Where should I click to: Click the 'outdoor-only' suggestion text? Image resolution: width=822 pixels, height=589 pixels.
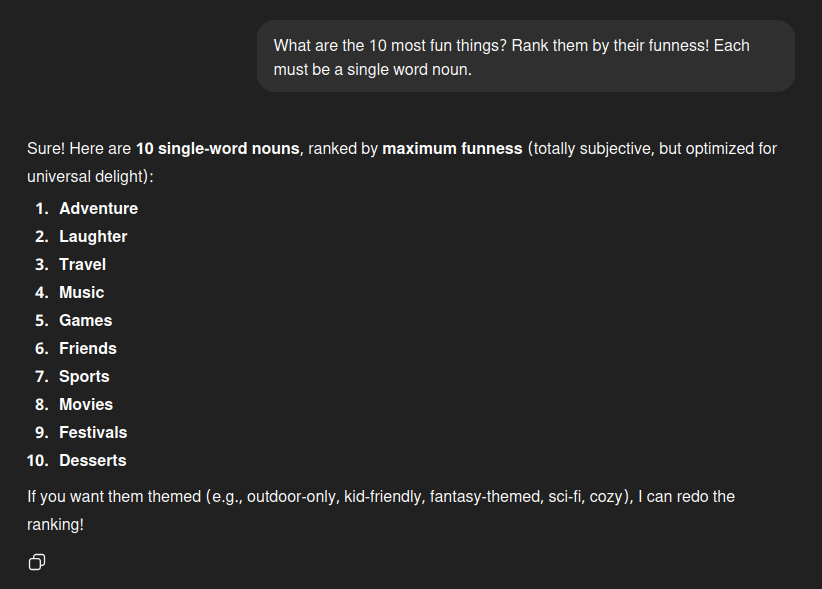click(x=291, y=496)
